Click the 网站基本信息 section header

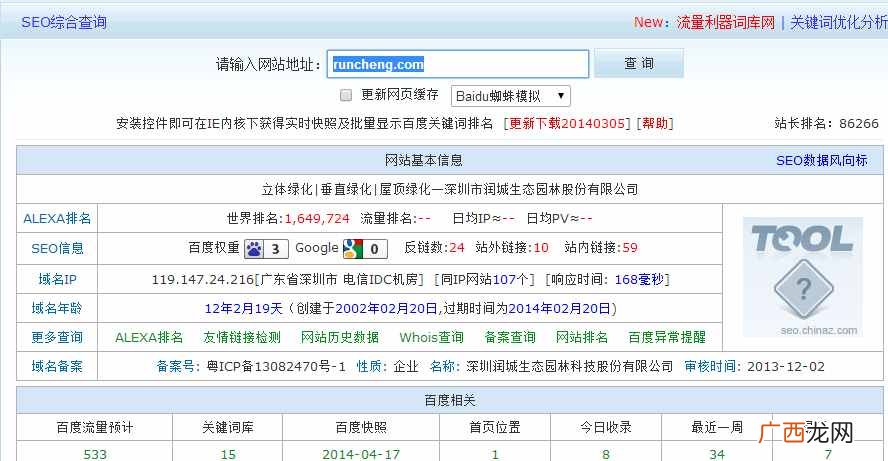424,161
